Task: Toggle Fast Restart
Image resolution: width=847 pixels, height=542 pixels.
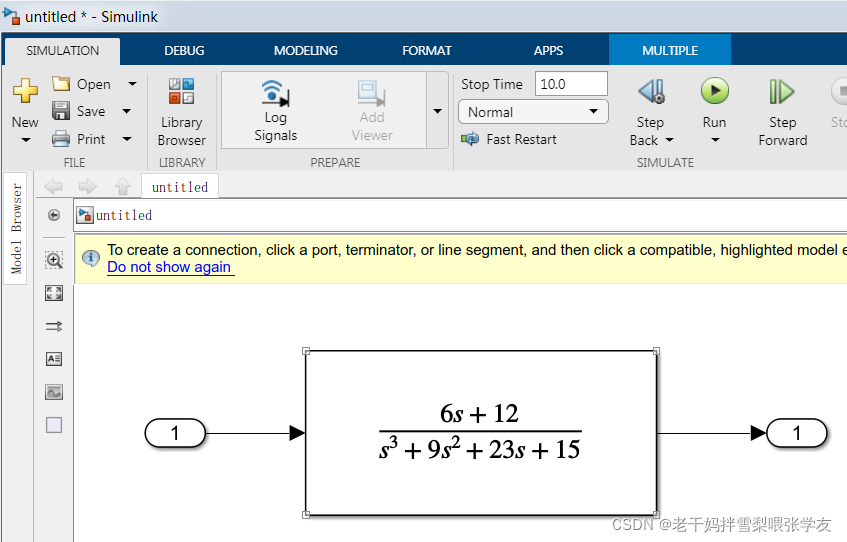Action: pos(509,139)
